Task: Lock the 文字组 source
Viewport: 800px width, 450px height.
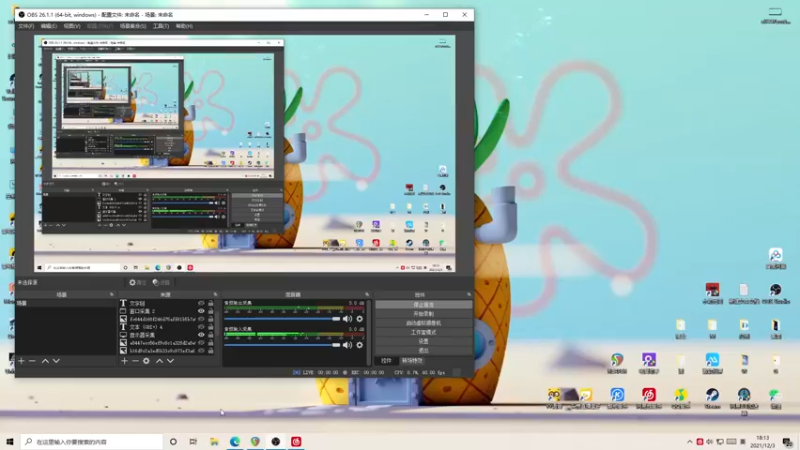Action: point(211,303)
